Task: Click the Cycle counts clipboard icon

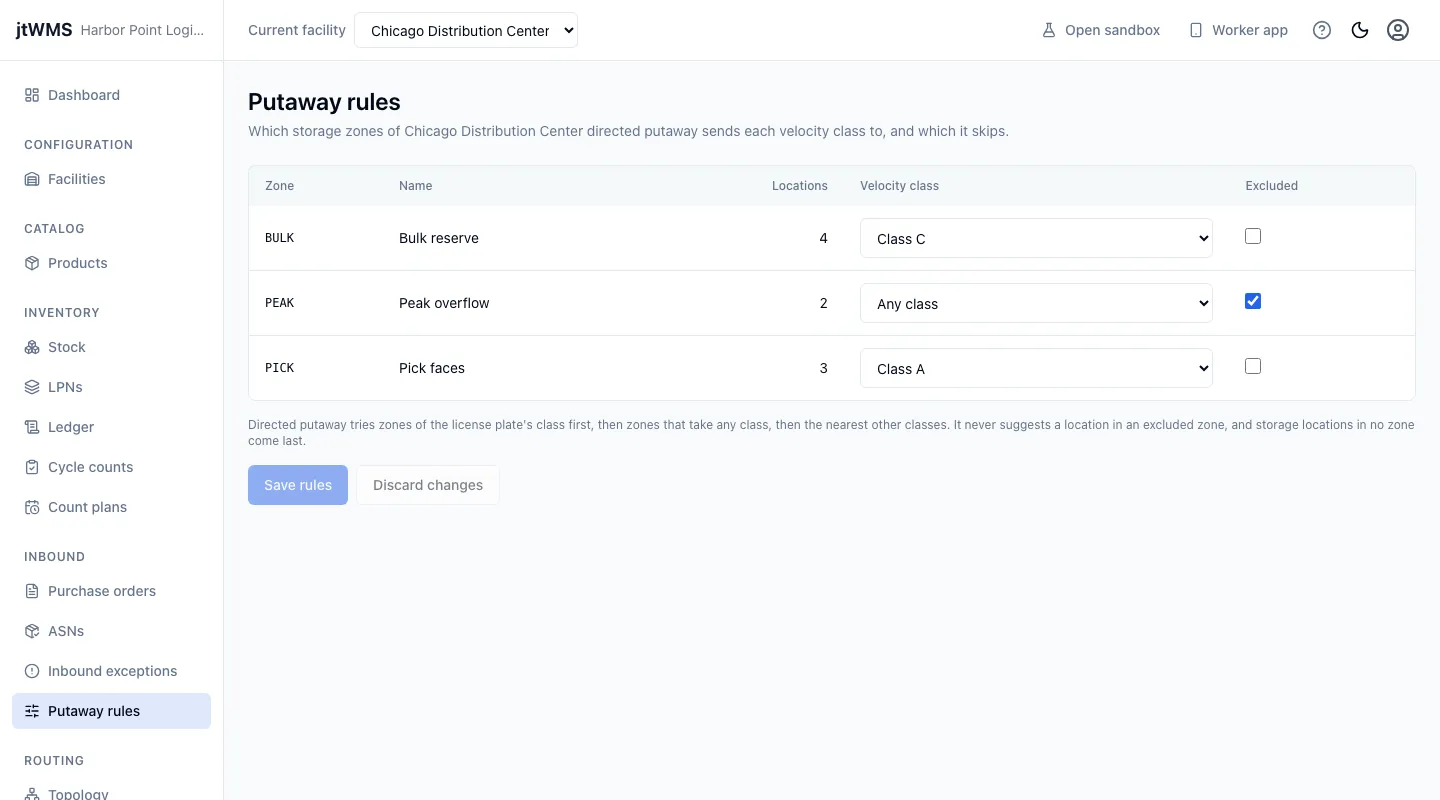Action: tap(32, 467)
